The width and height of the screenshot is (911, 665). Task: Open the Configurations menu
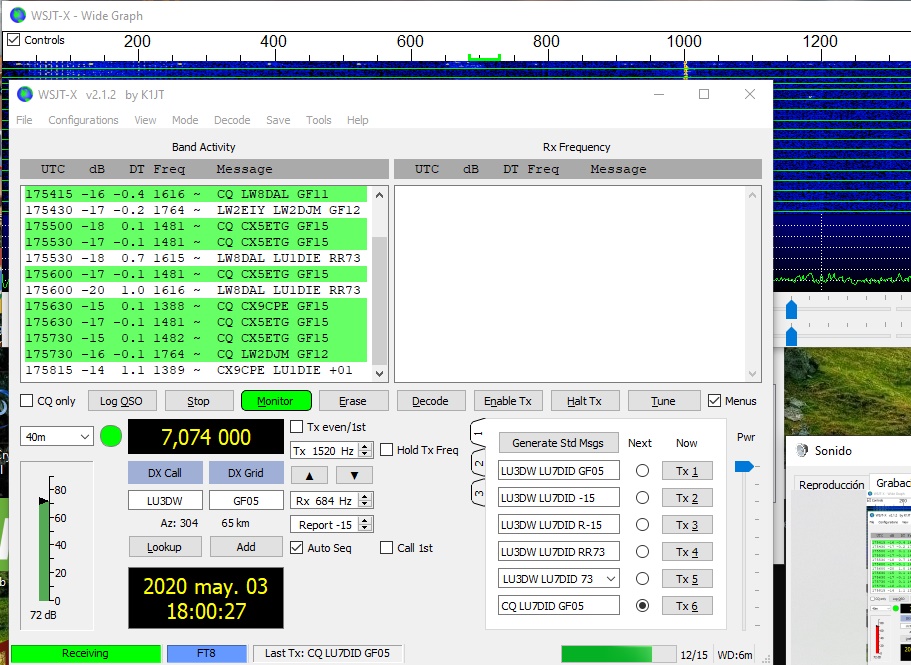[x=83, y=120]
